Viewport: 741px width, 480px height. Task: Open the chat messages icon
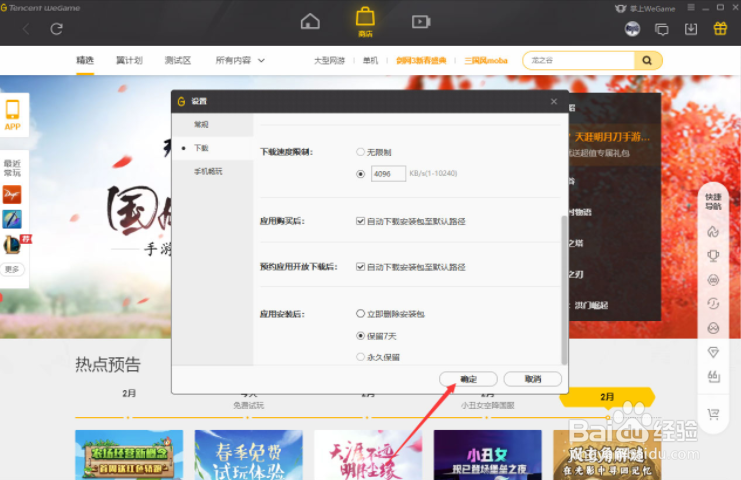[x=662, y=29]
